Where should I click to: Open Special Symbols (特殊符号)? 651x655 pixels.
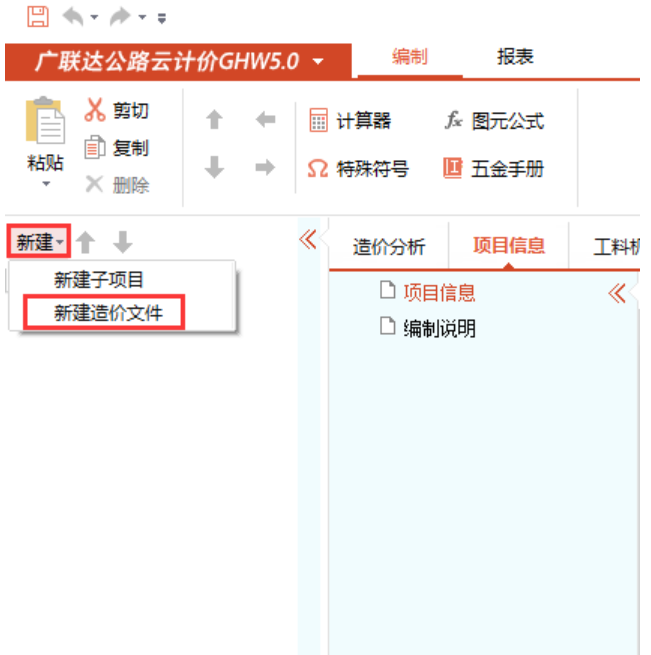(x=357, y=169)
